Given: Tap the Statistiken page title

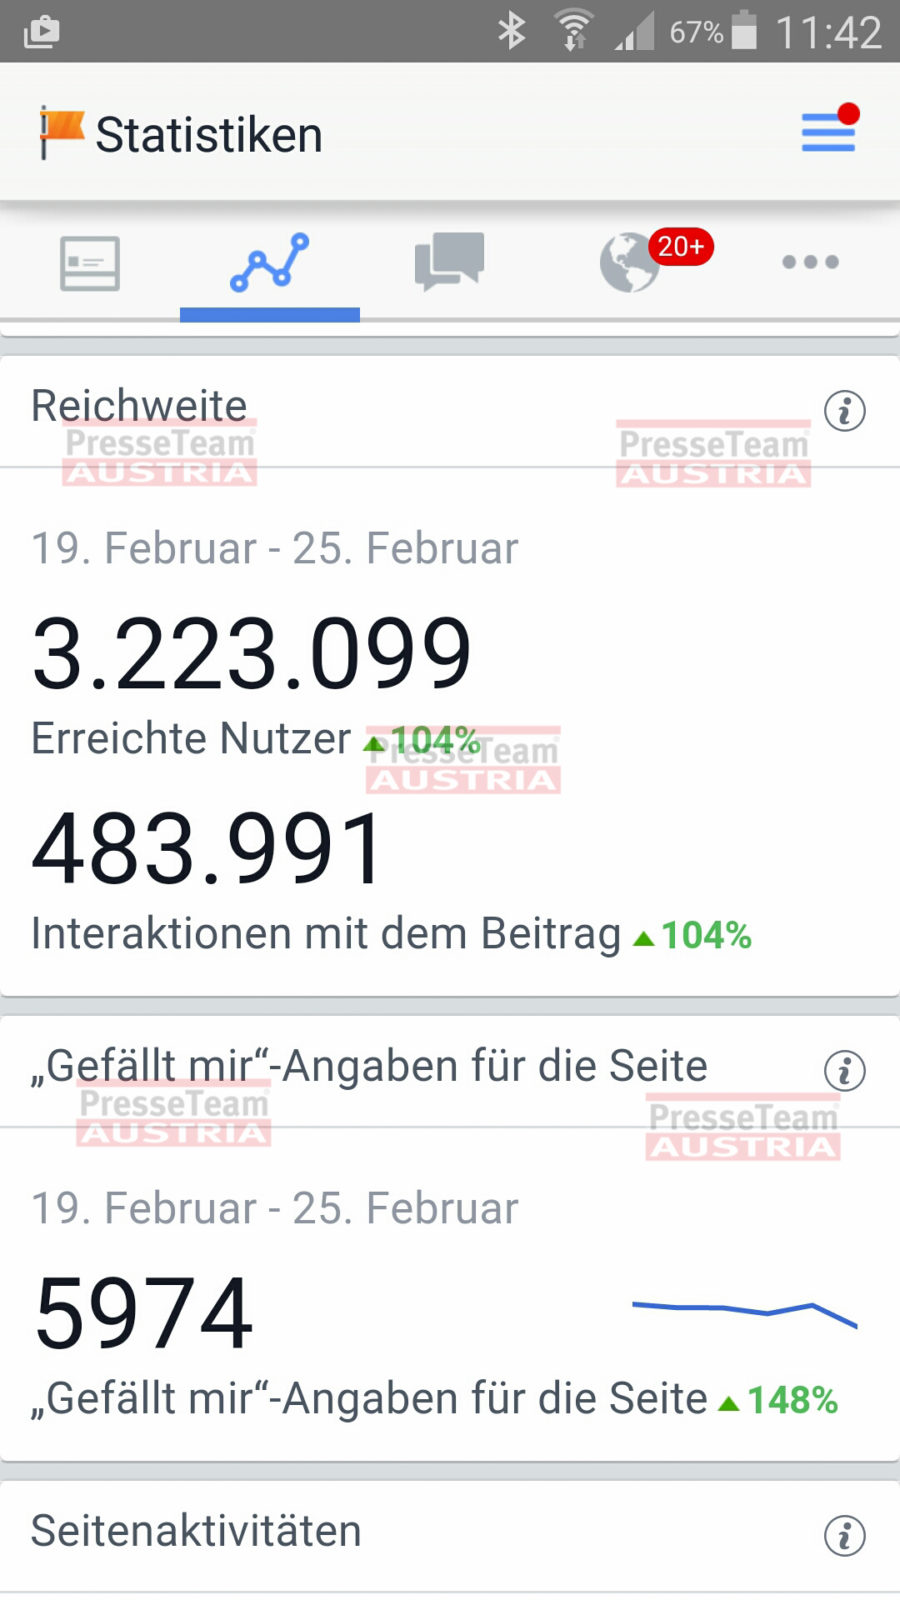Looking at the screenshot, I should click(x=209, y=135).
